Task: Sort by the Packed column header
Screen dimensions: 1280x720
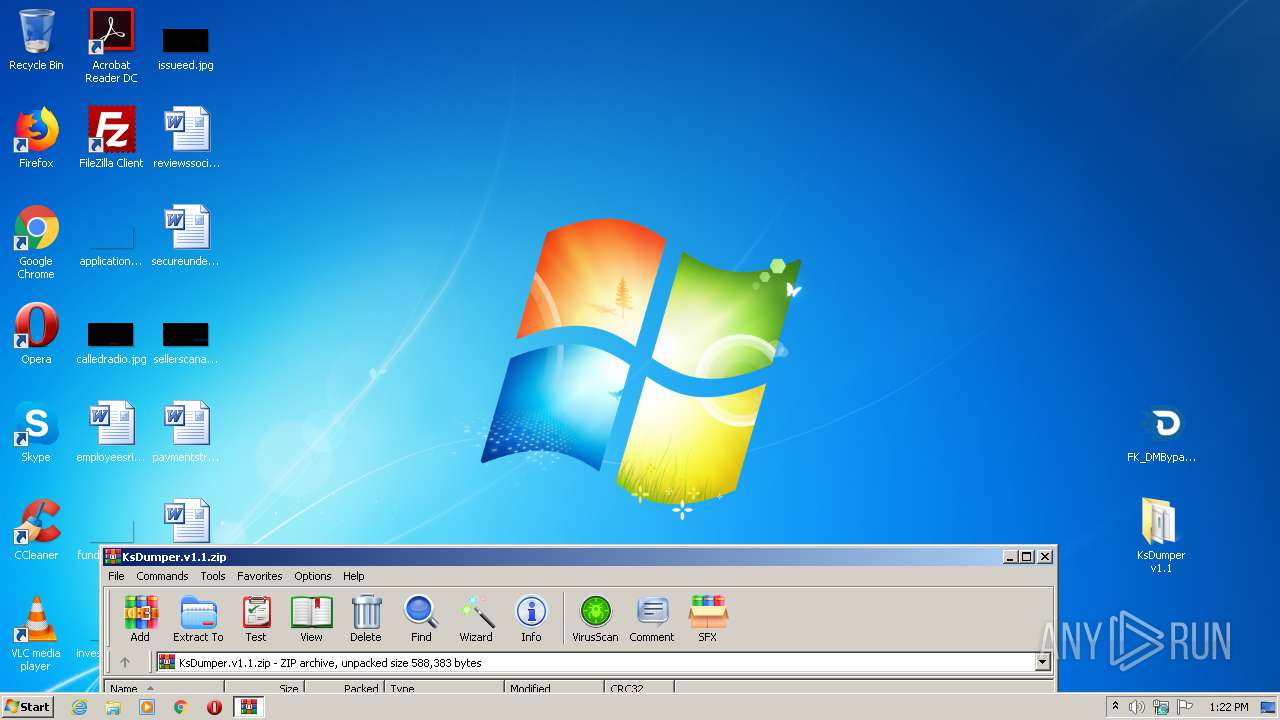Action: (x=344, y=688)
